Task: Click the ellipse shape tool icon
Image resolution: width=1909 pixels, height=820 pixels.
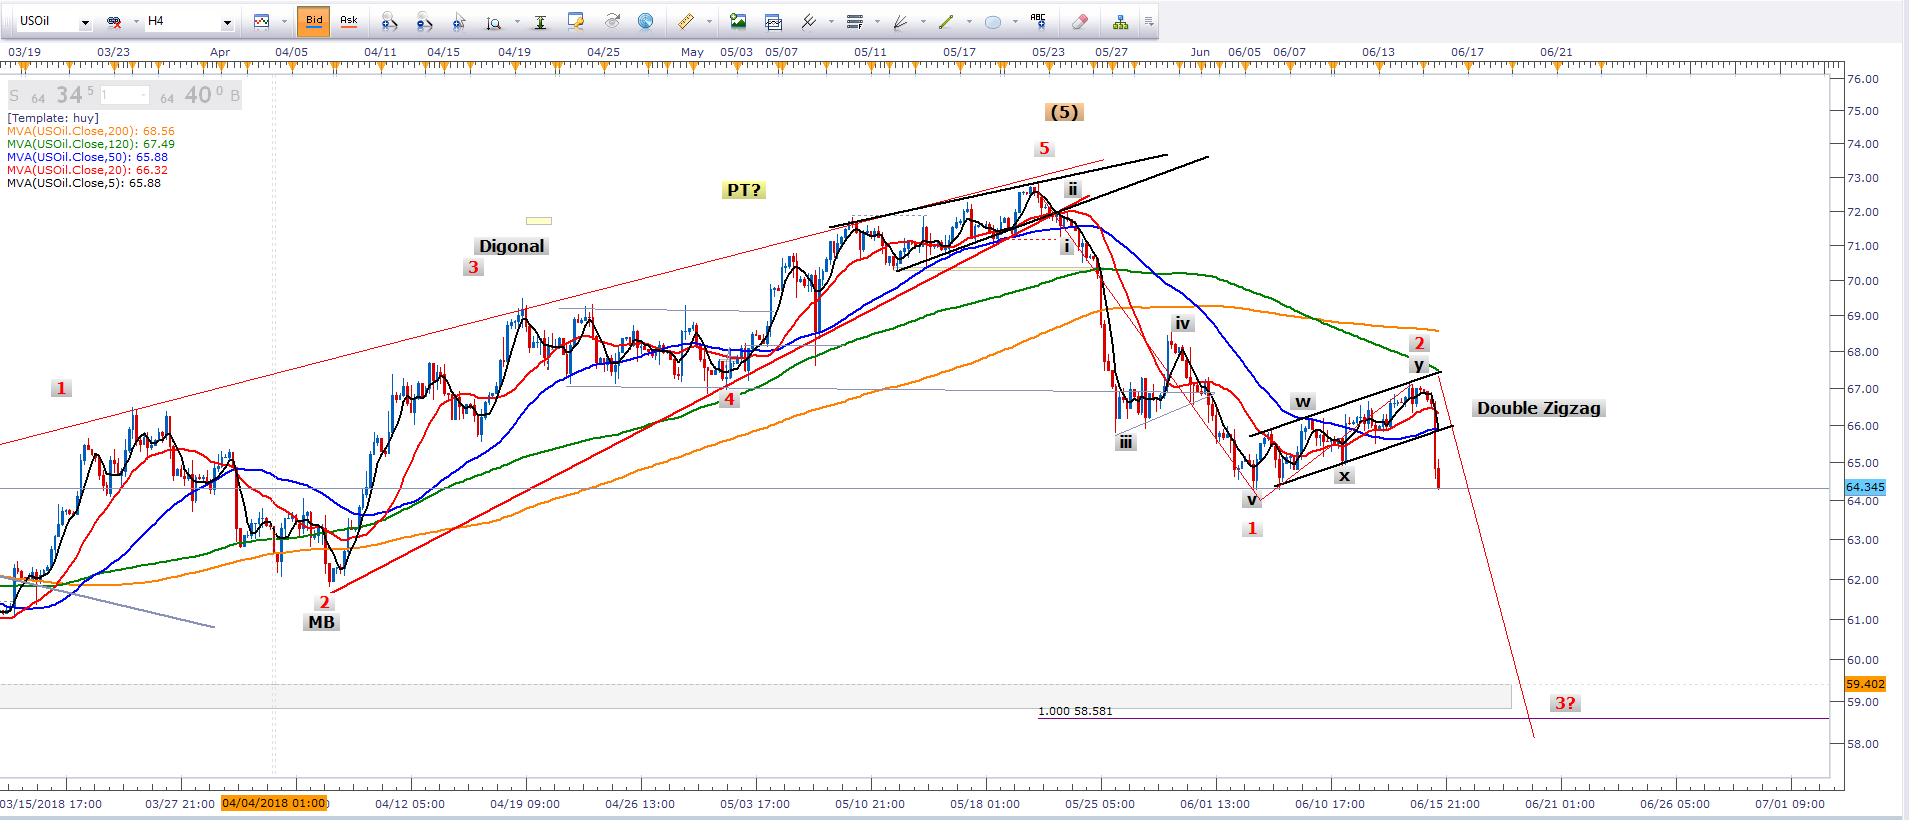Action: point(992,21)
